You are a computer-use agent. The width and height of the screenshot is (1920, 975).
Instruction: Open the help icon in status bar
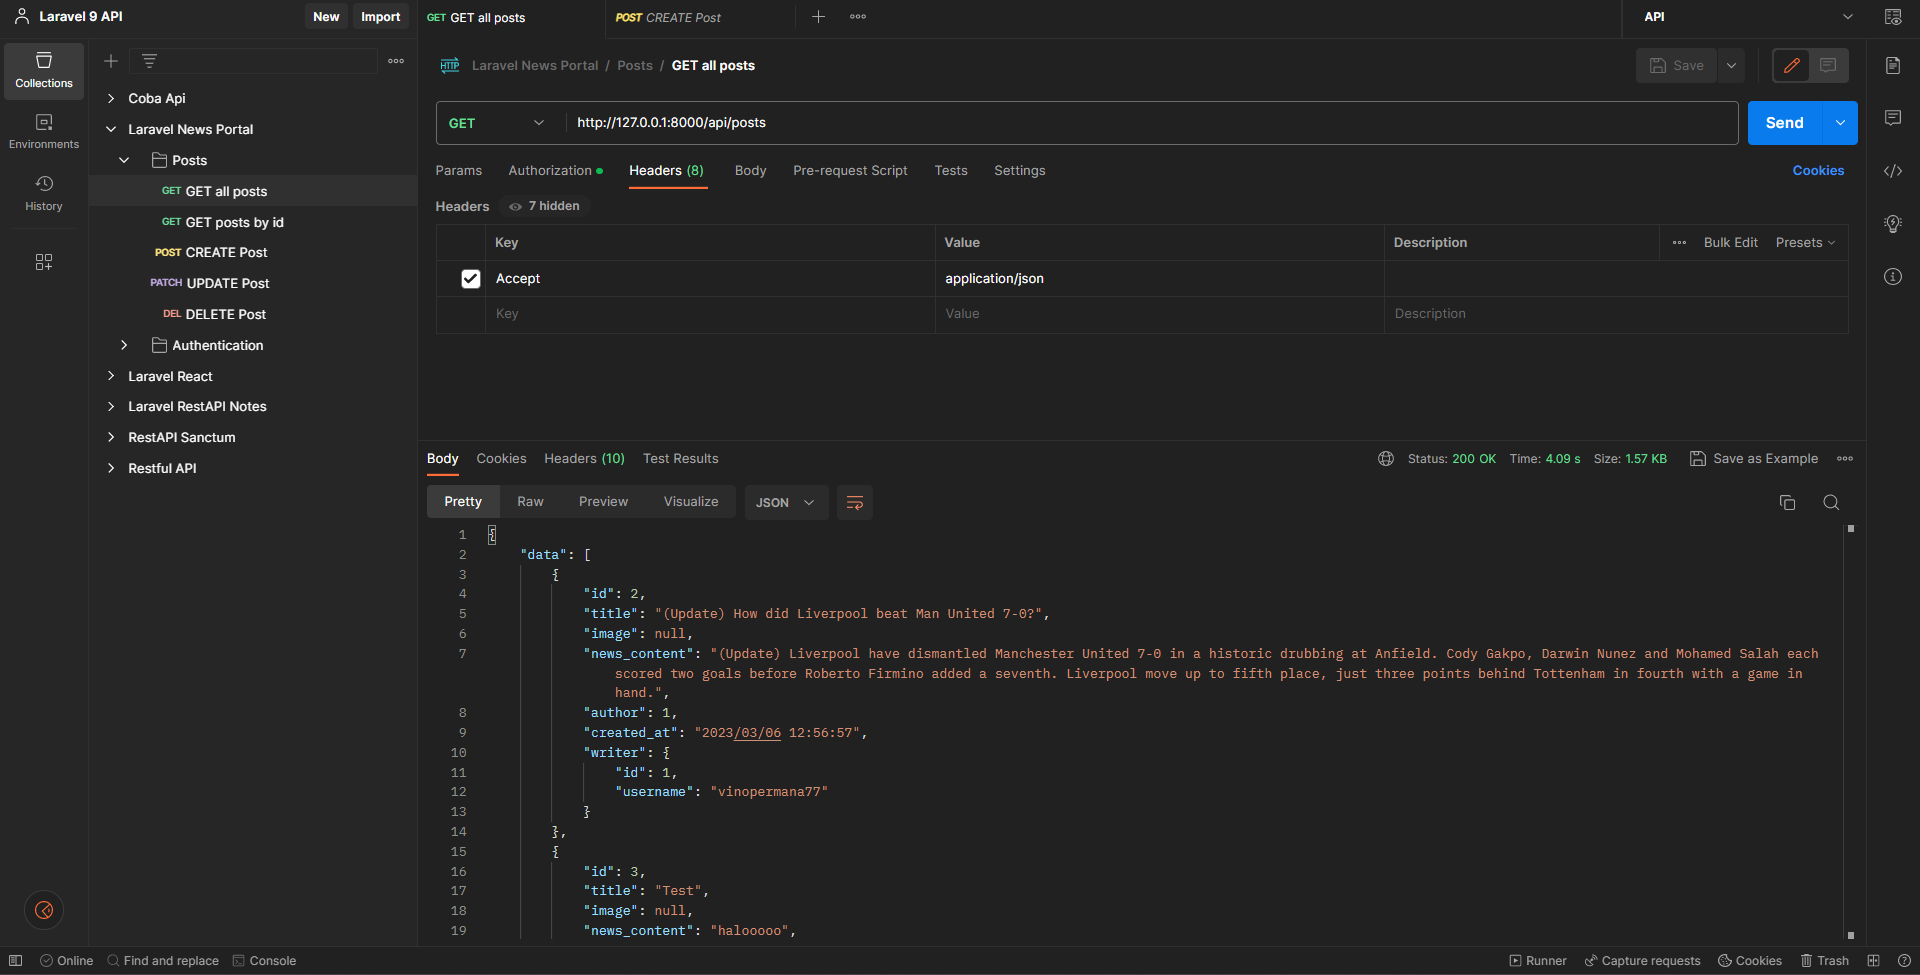pos(1904,961)
